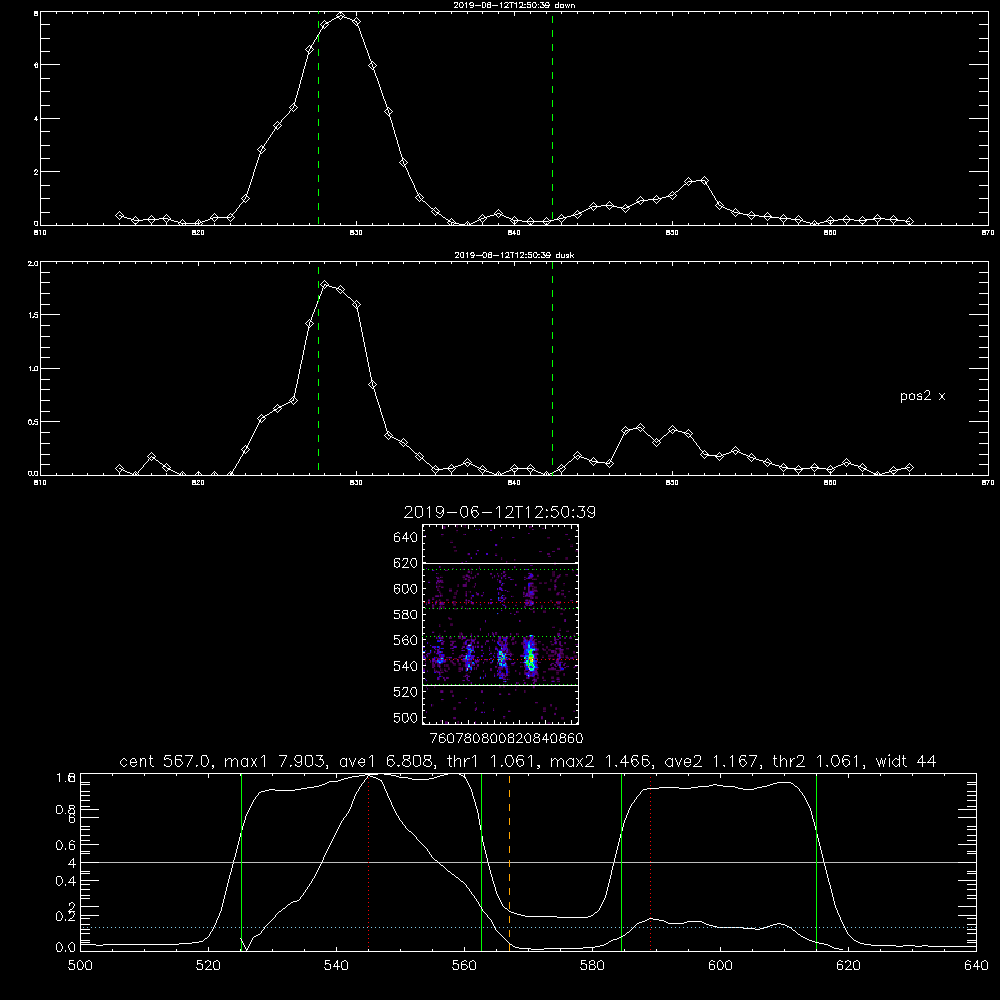Click the highest peak marker in dusk plot
This screenshot has width=1000, height=1000.
[x=325, y=284]
